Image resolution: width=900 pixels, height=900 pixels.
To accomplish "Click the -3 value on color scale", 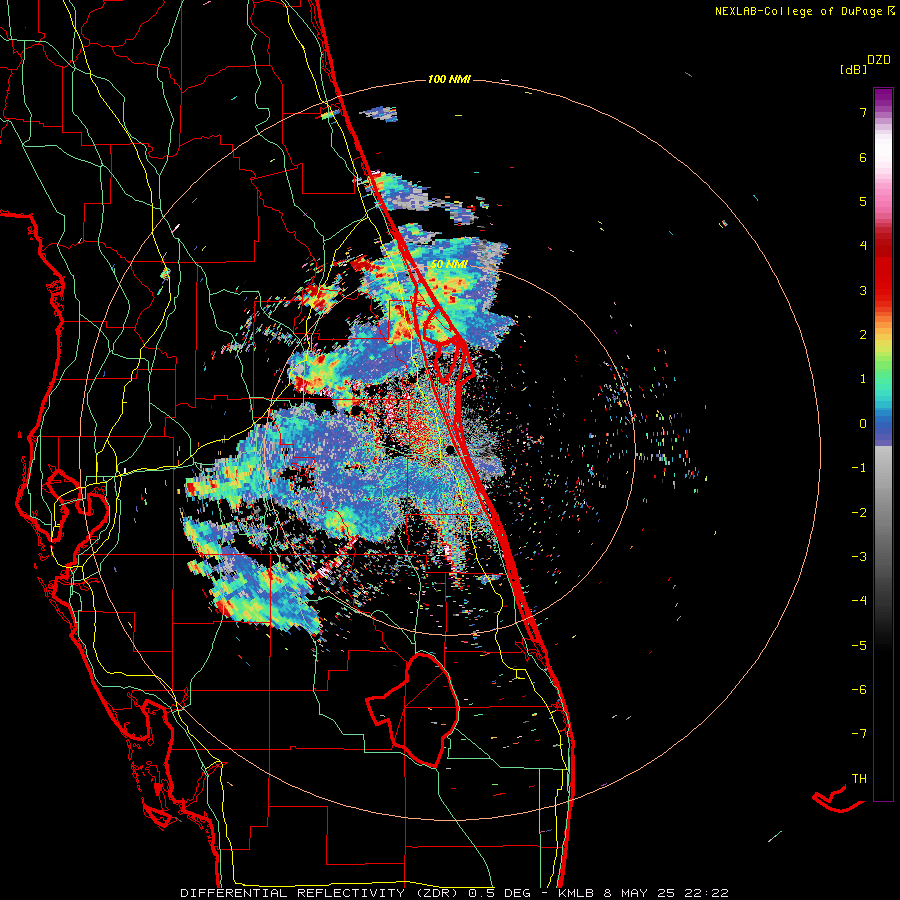I will [x=859, y=556].
